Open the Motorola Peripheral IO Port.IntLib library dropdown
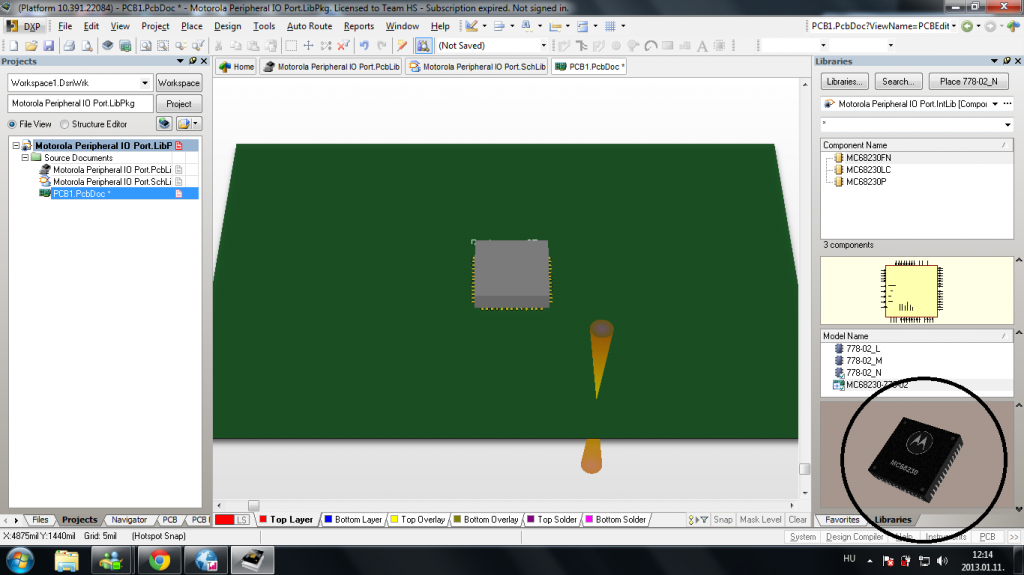The image size is (1024, 575). pos(995,104)
